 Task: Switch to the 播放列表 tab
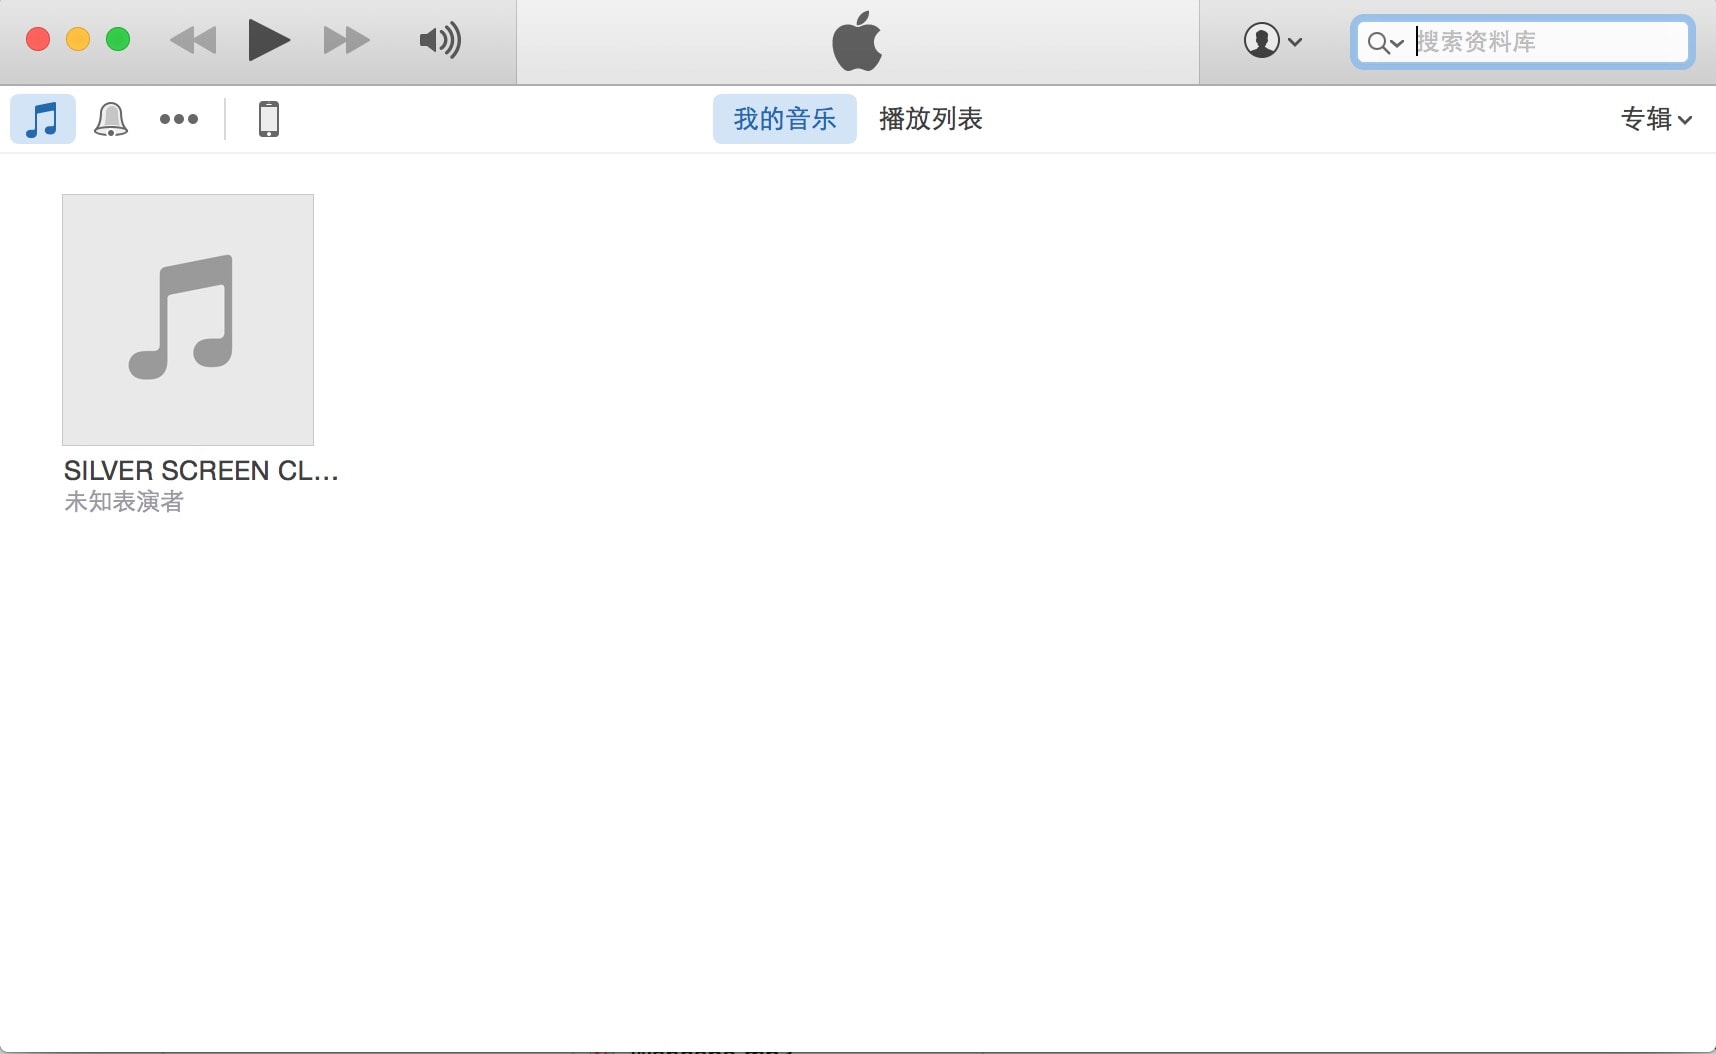point(931,119)
